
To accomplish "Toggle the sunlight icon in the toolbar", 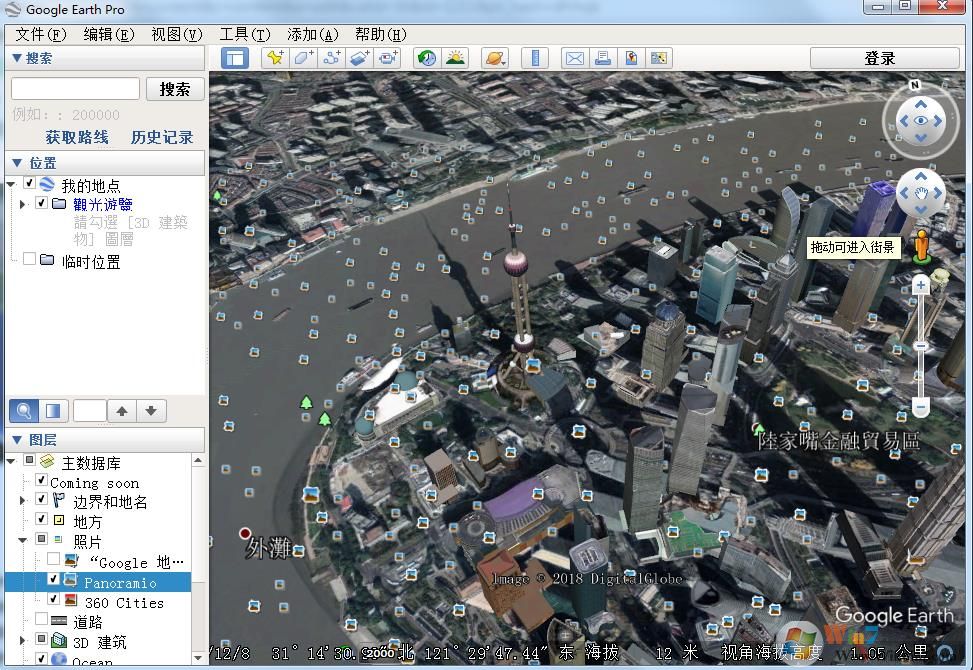I will [x=455, y=58].
